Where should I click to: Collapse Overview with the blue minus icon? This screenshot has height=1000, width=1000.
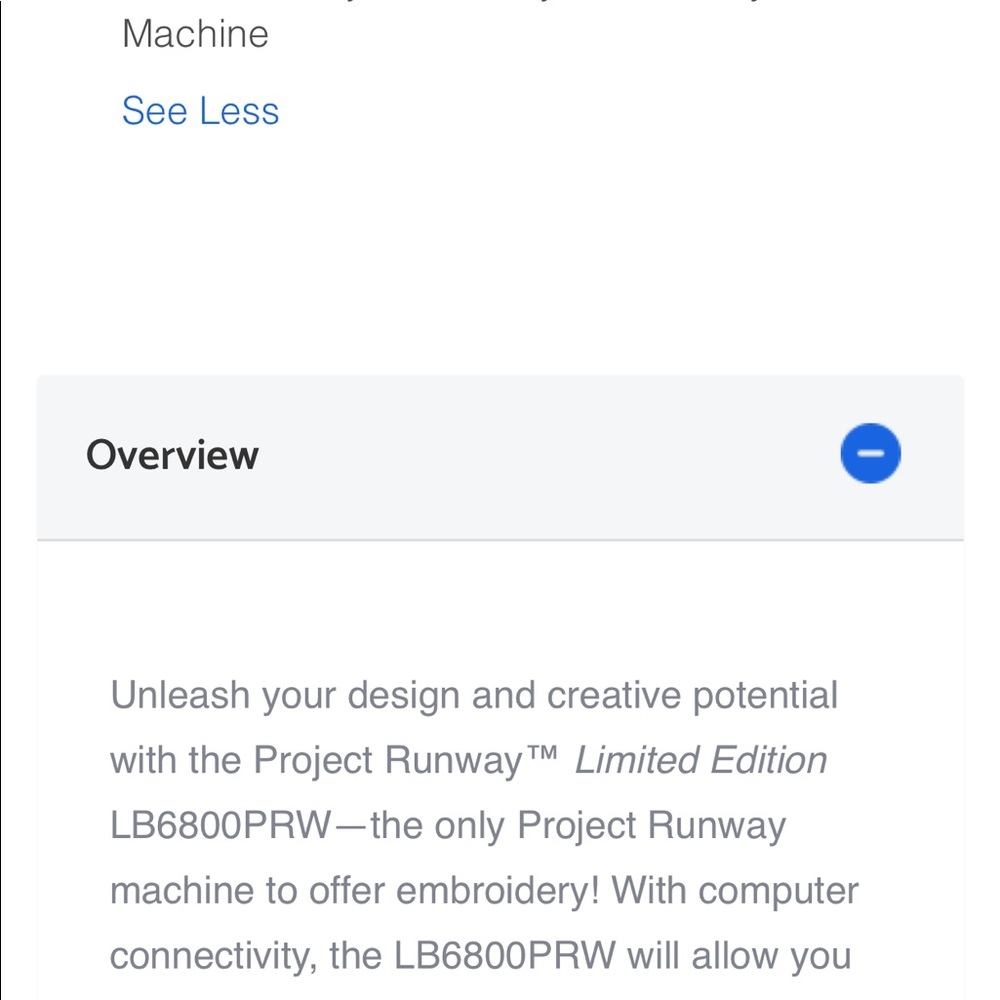coord(871,453)
